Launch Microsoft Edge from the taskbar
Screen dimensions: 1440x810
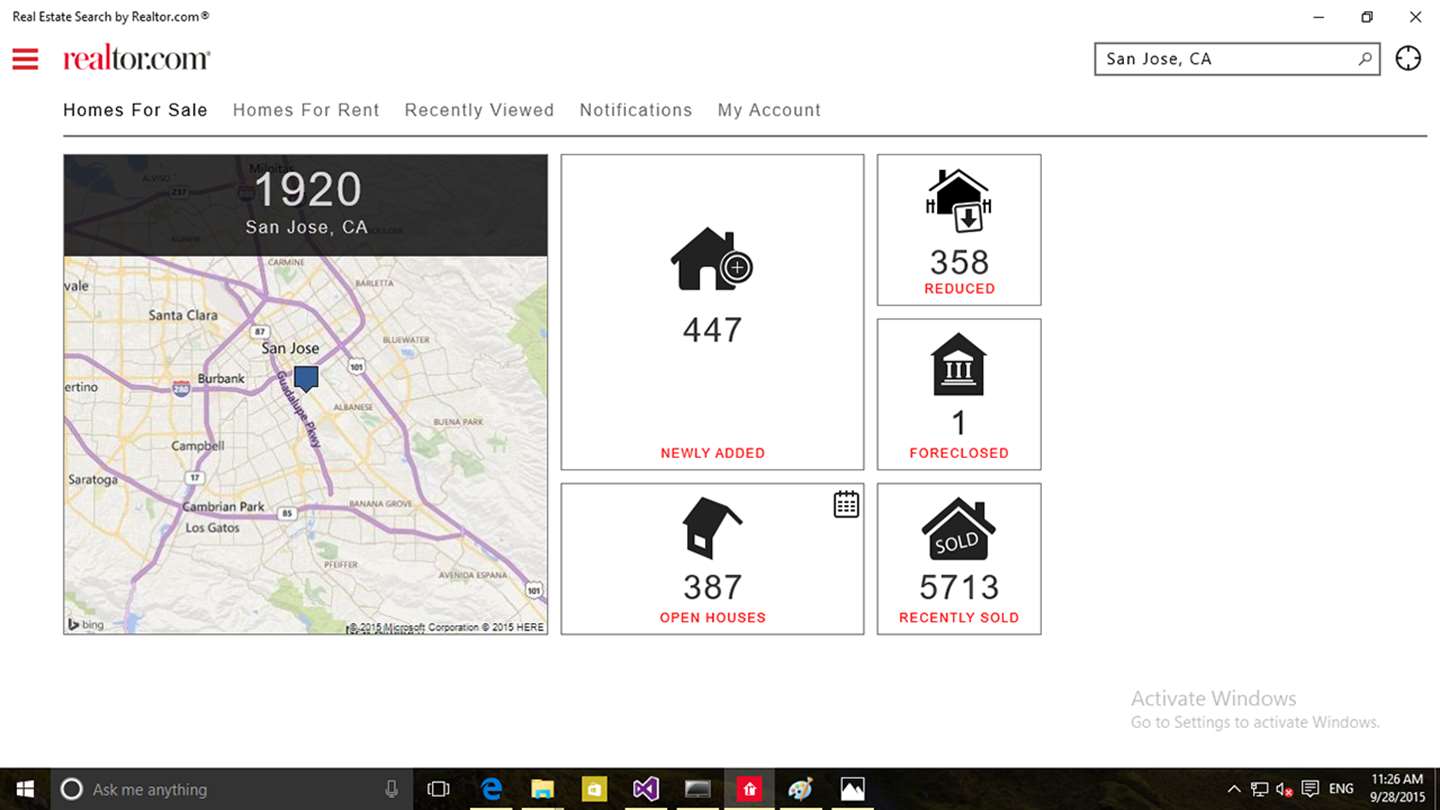[x=491, y=789]
